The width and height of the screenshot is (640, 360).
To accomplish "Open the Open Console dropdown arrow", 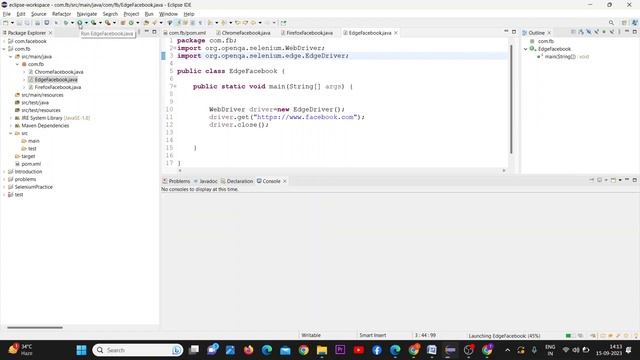I will pyautogui.click(x=620, y=180).
